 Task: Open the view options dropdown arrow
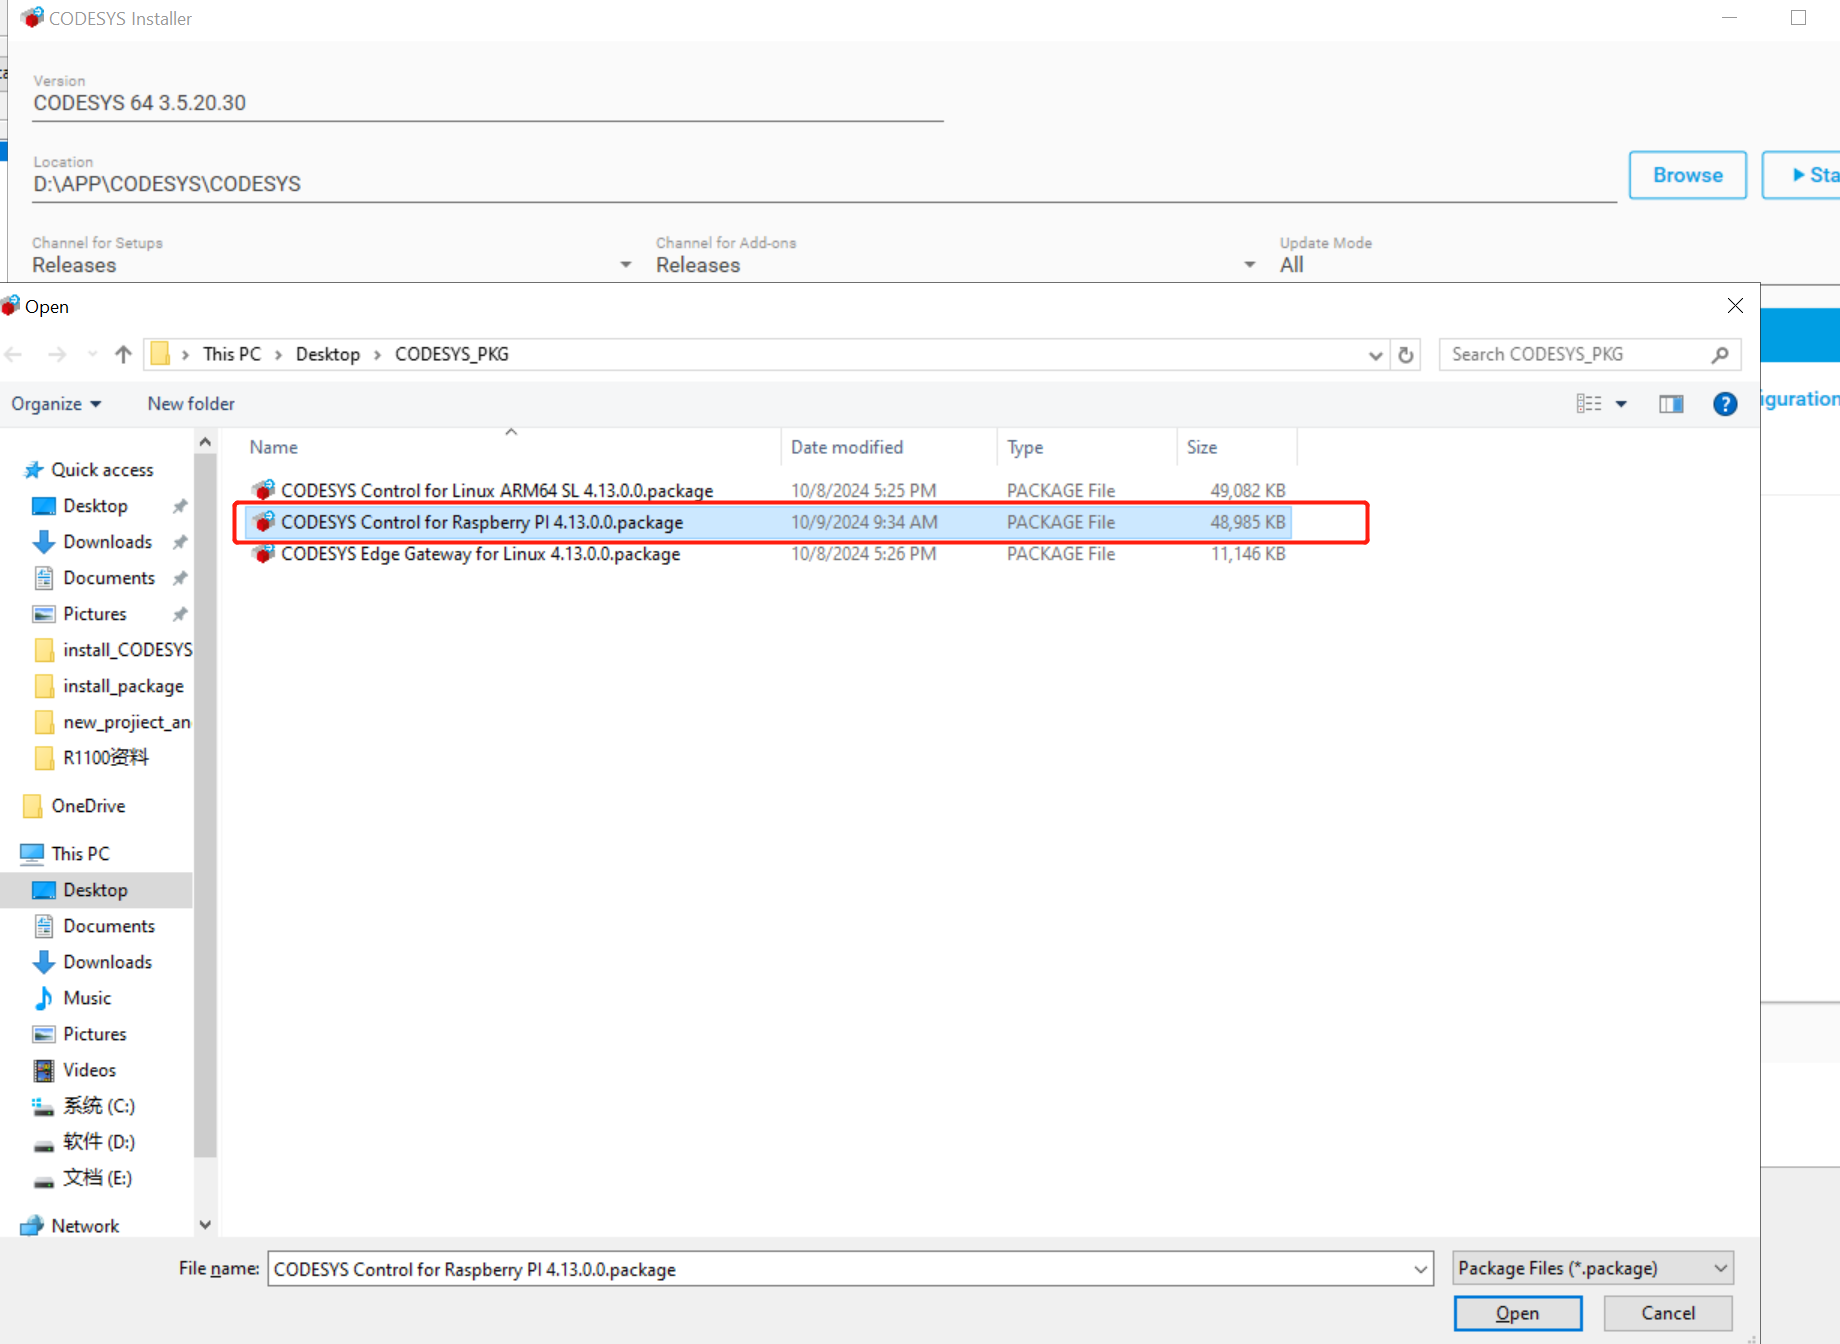click(x=1621, y=404)
